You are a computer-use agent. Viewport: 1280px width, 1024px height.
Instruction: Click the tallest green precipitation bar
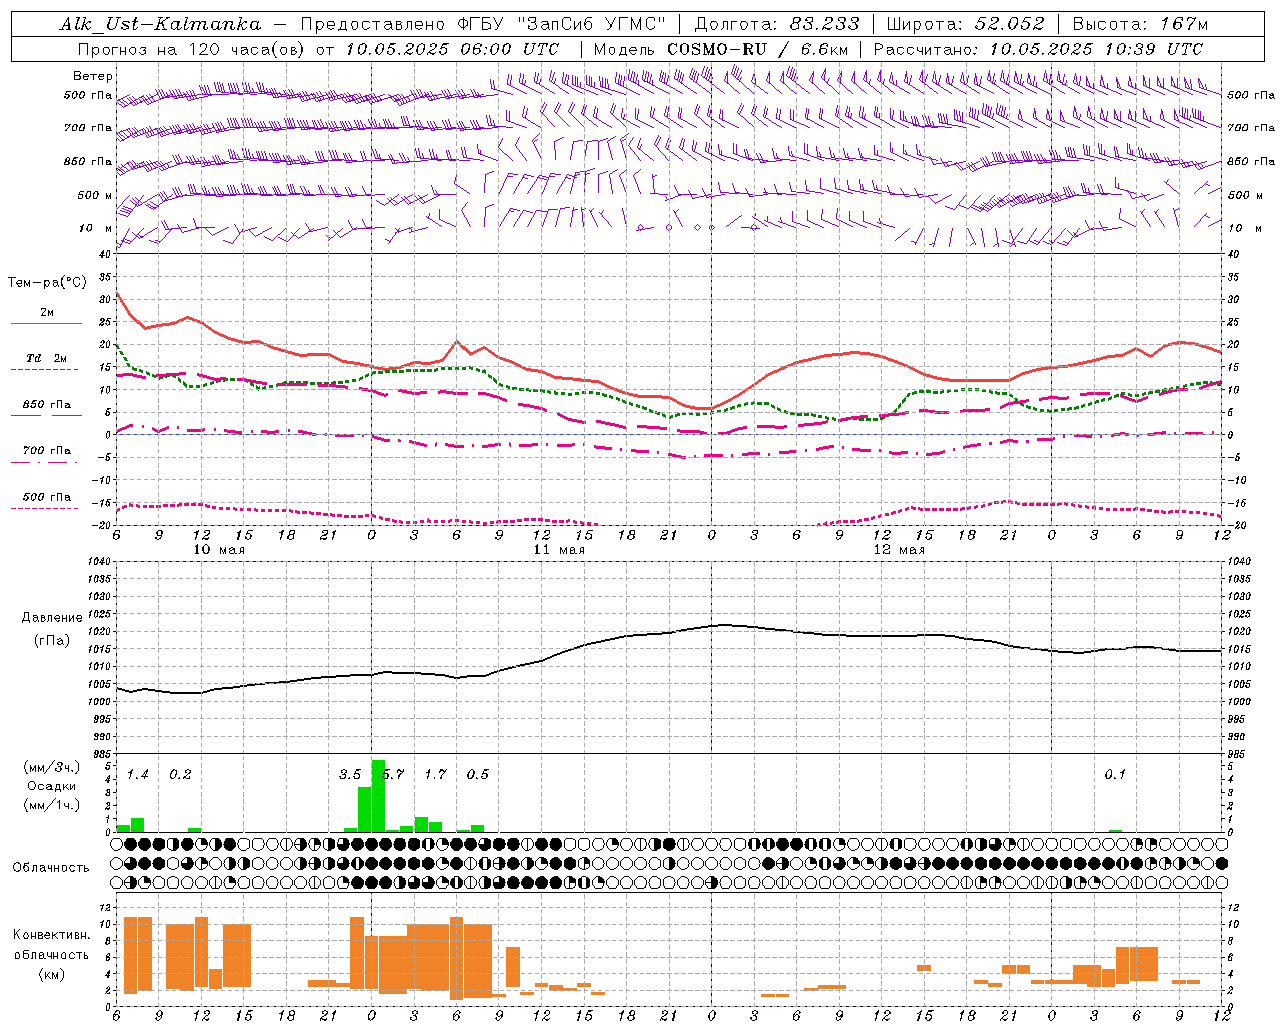378,796
